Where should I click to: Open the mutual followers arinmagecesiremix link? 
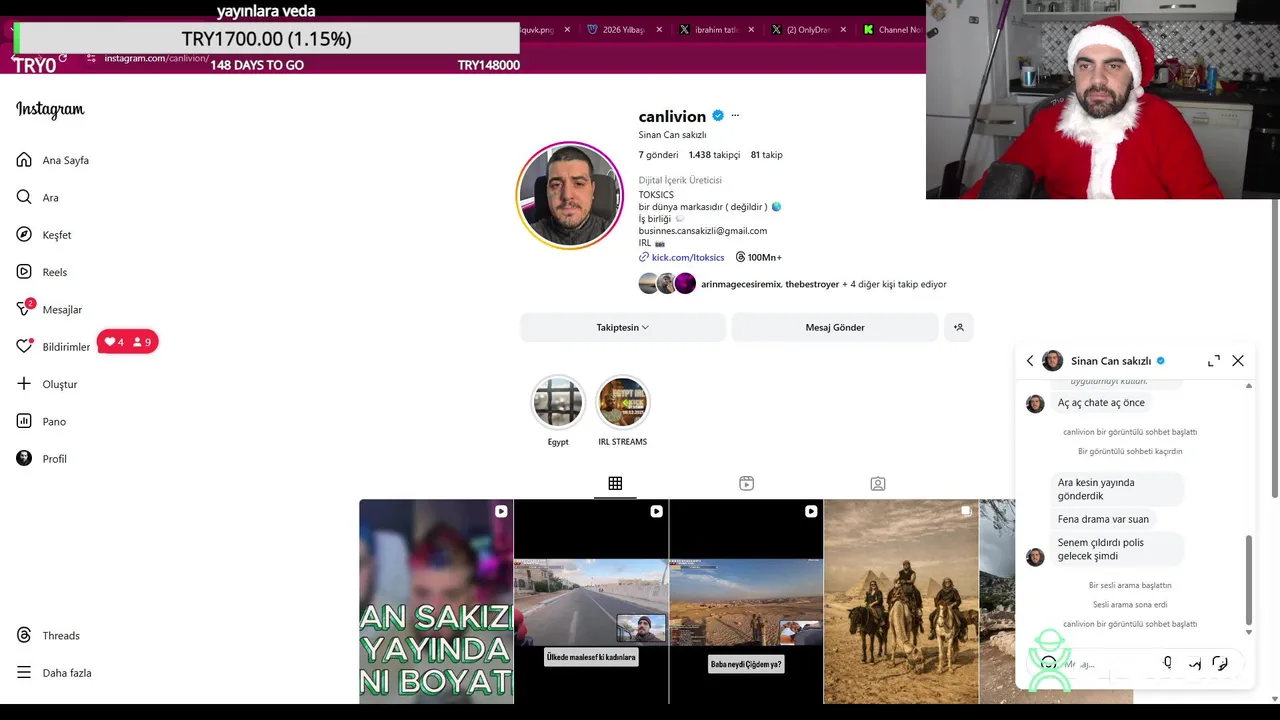(740, 284)
